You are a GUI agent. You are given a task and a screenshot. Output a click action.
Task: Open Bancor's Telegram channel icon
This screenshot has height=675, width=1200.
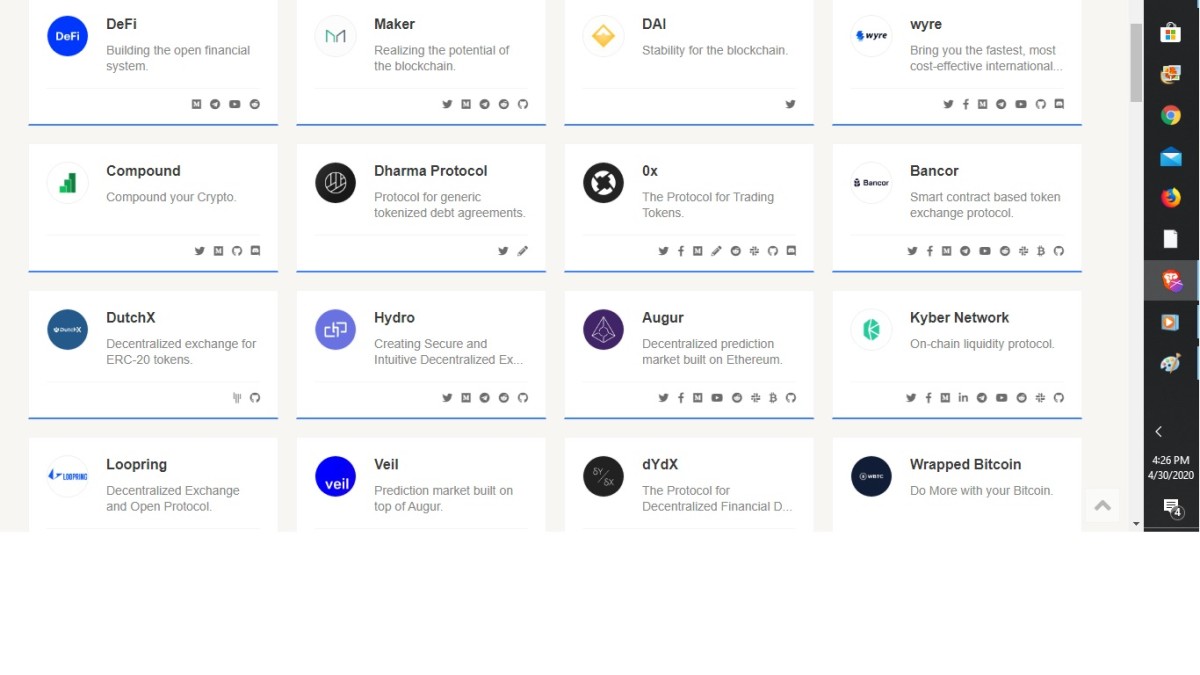[x=966, y=250]
